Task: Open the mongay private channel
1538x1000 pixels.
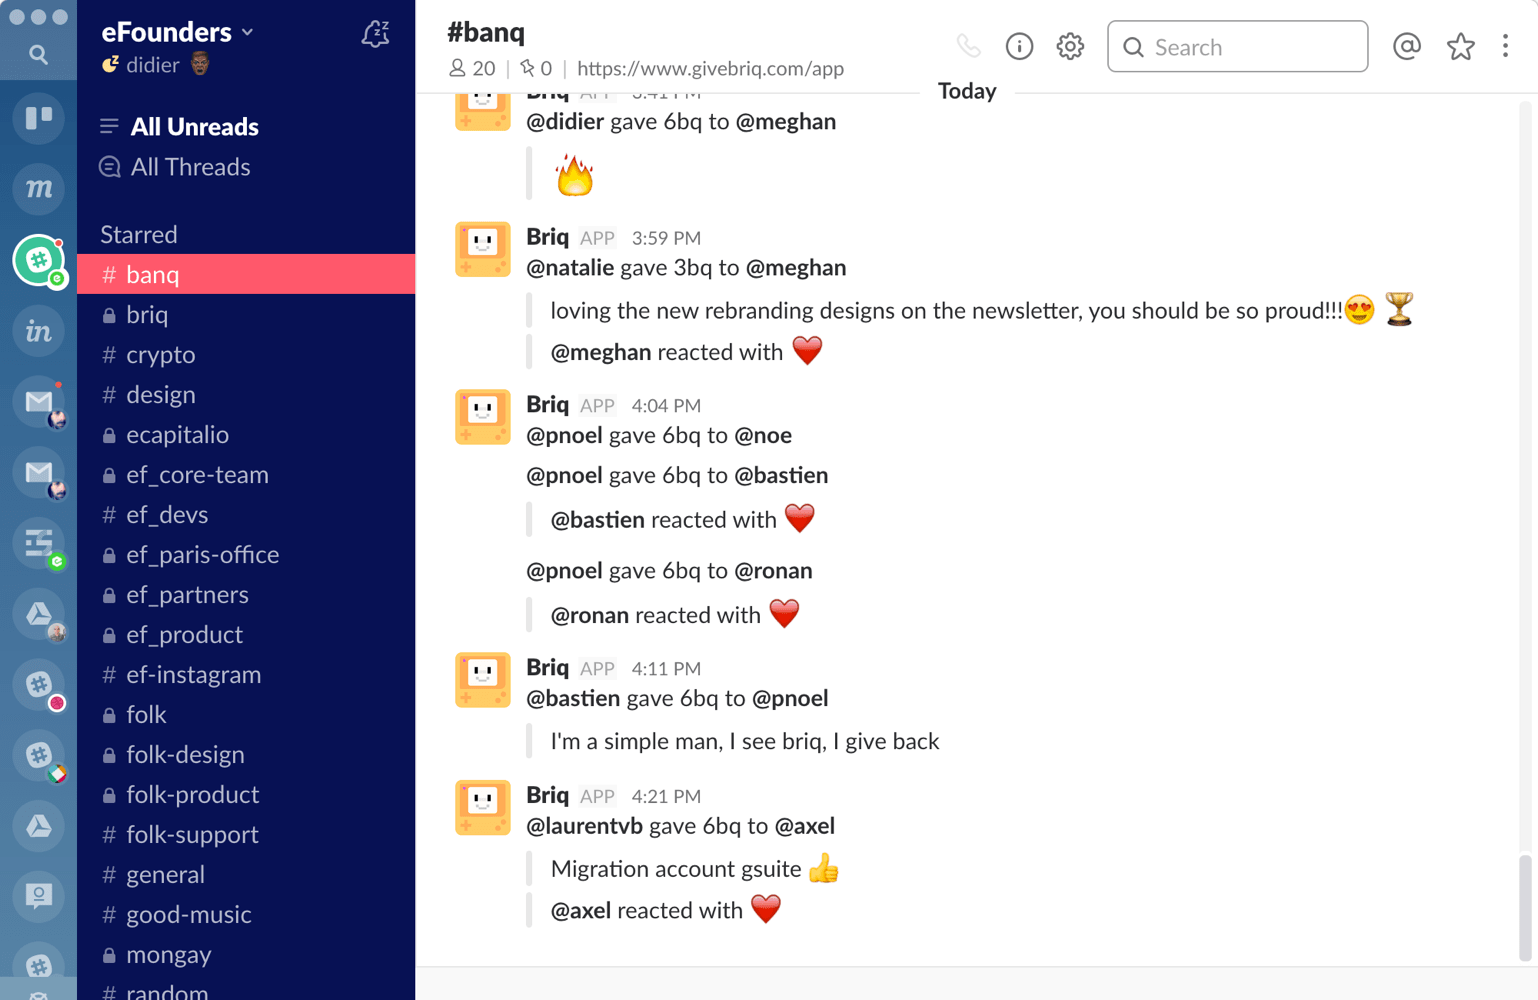Action: (246, 954)
